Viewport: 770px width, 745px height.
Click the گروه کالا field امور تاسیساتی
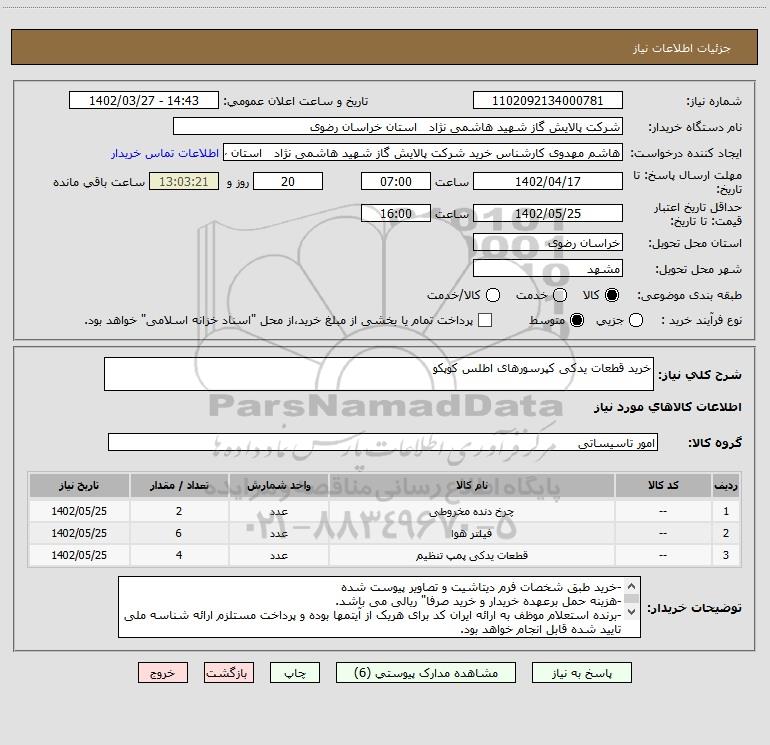coord(383,442)
